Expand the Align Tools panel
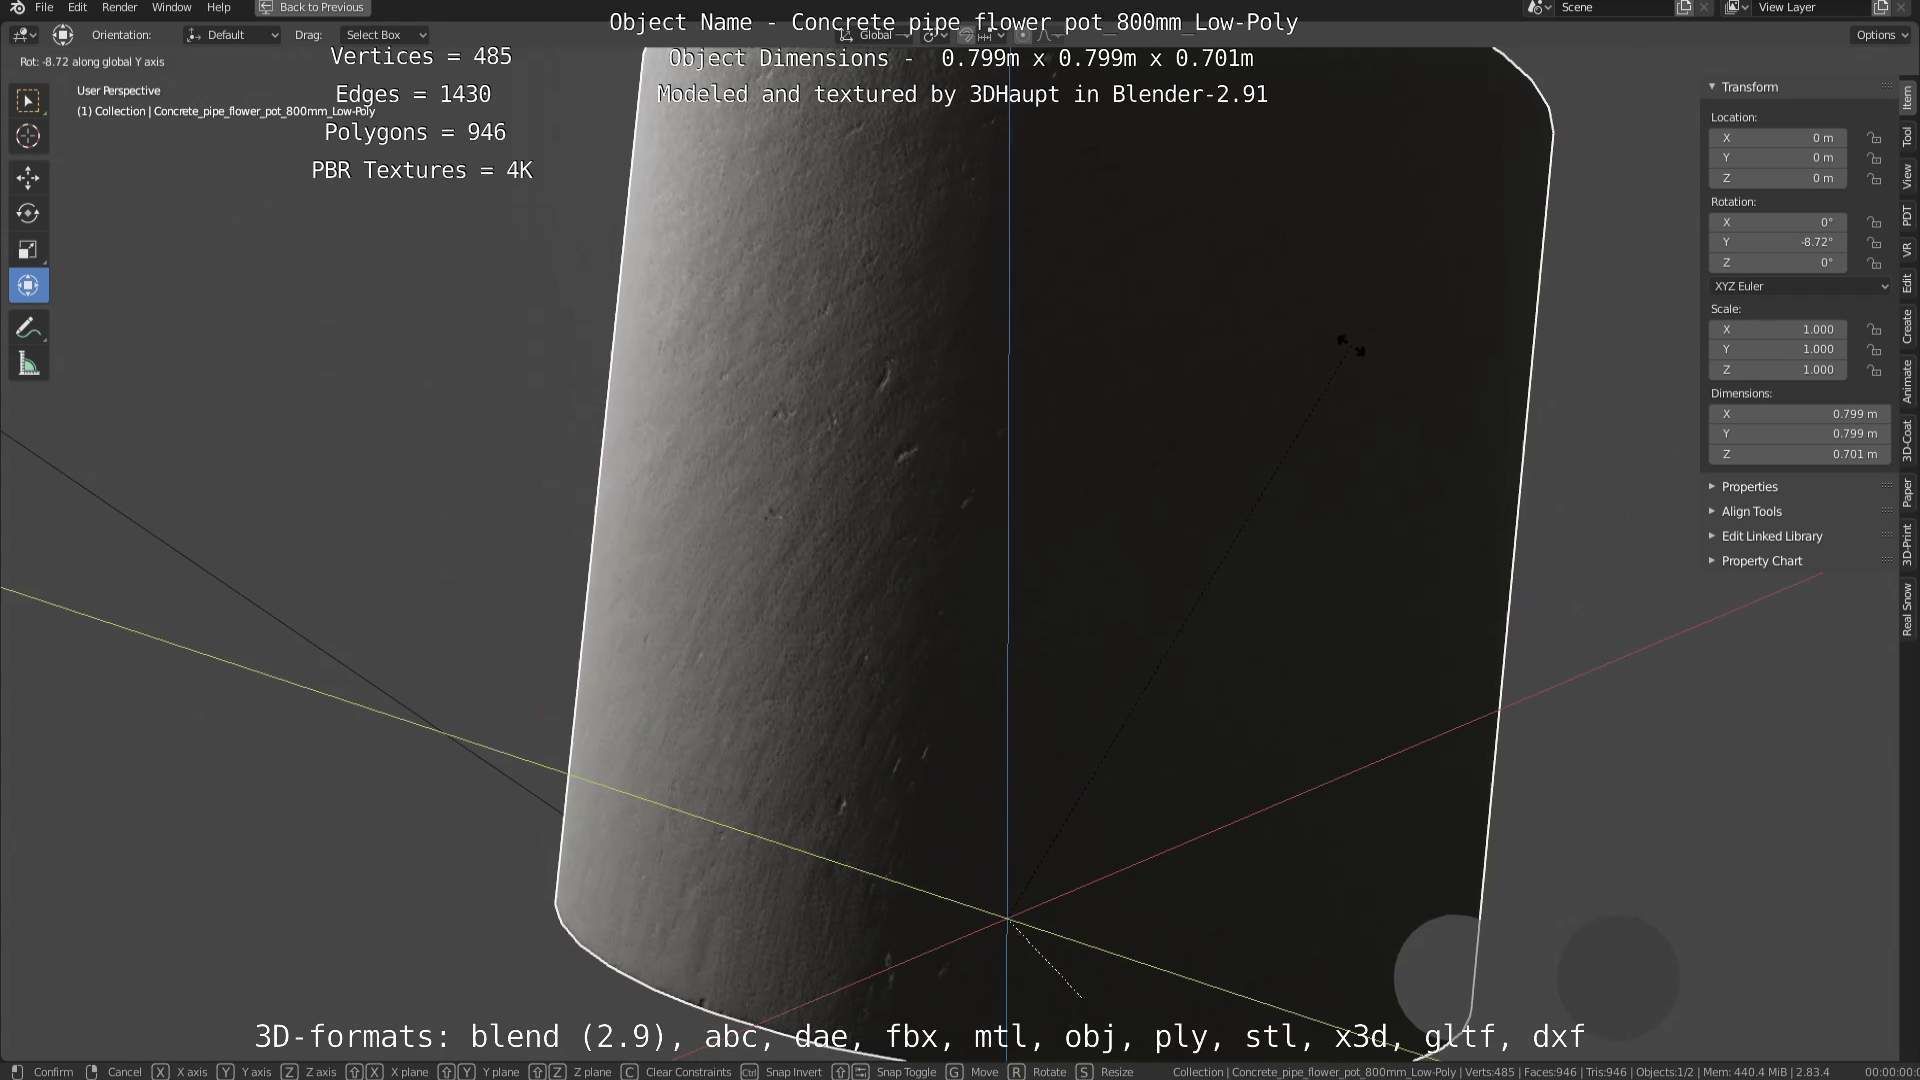Image resolution: width=1920 pixels, height=1080 pixels. [x=1751, y=511]
